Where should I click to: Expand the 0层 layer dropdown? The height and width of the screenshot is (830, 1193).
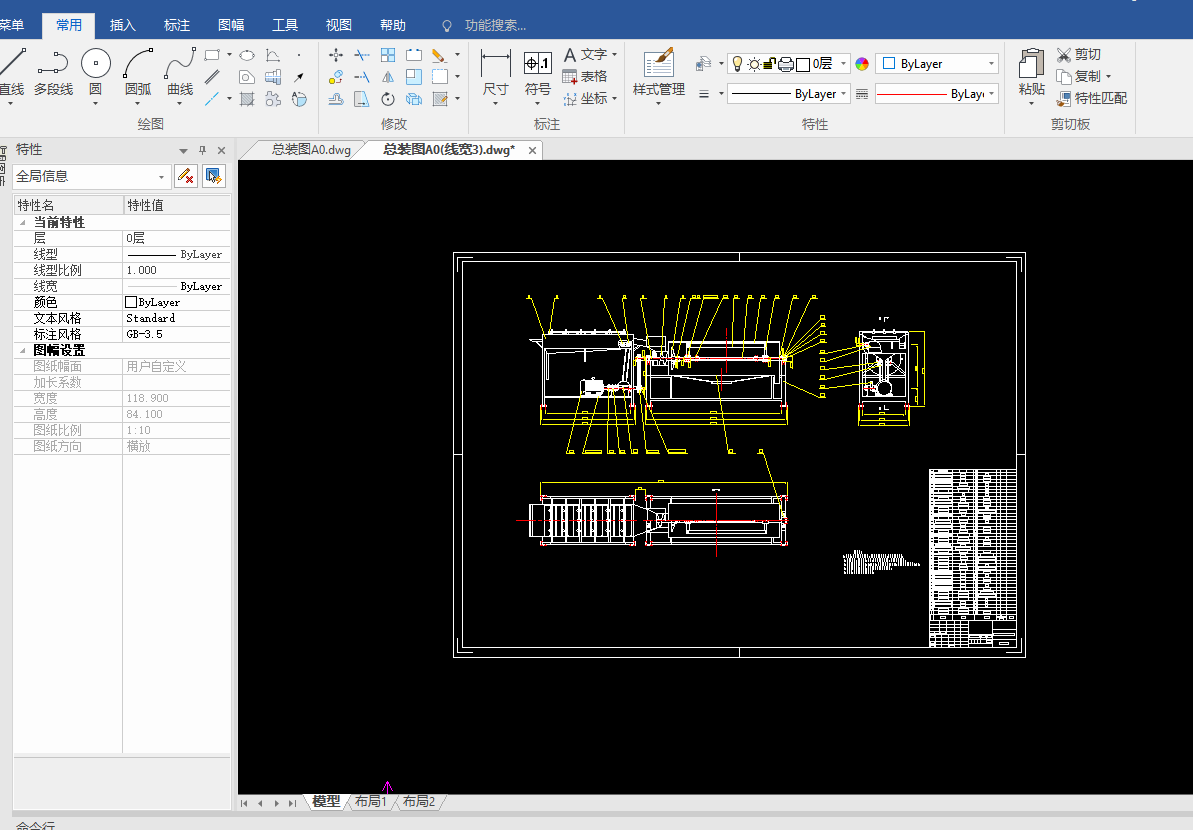coord(843,64)
